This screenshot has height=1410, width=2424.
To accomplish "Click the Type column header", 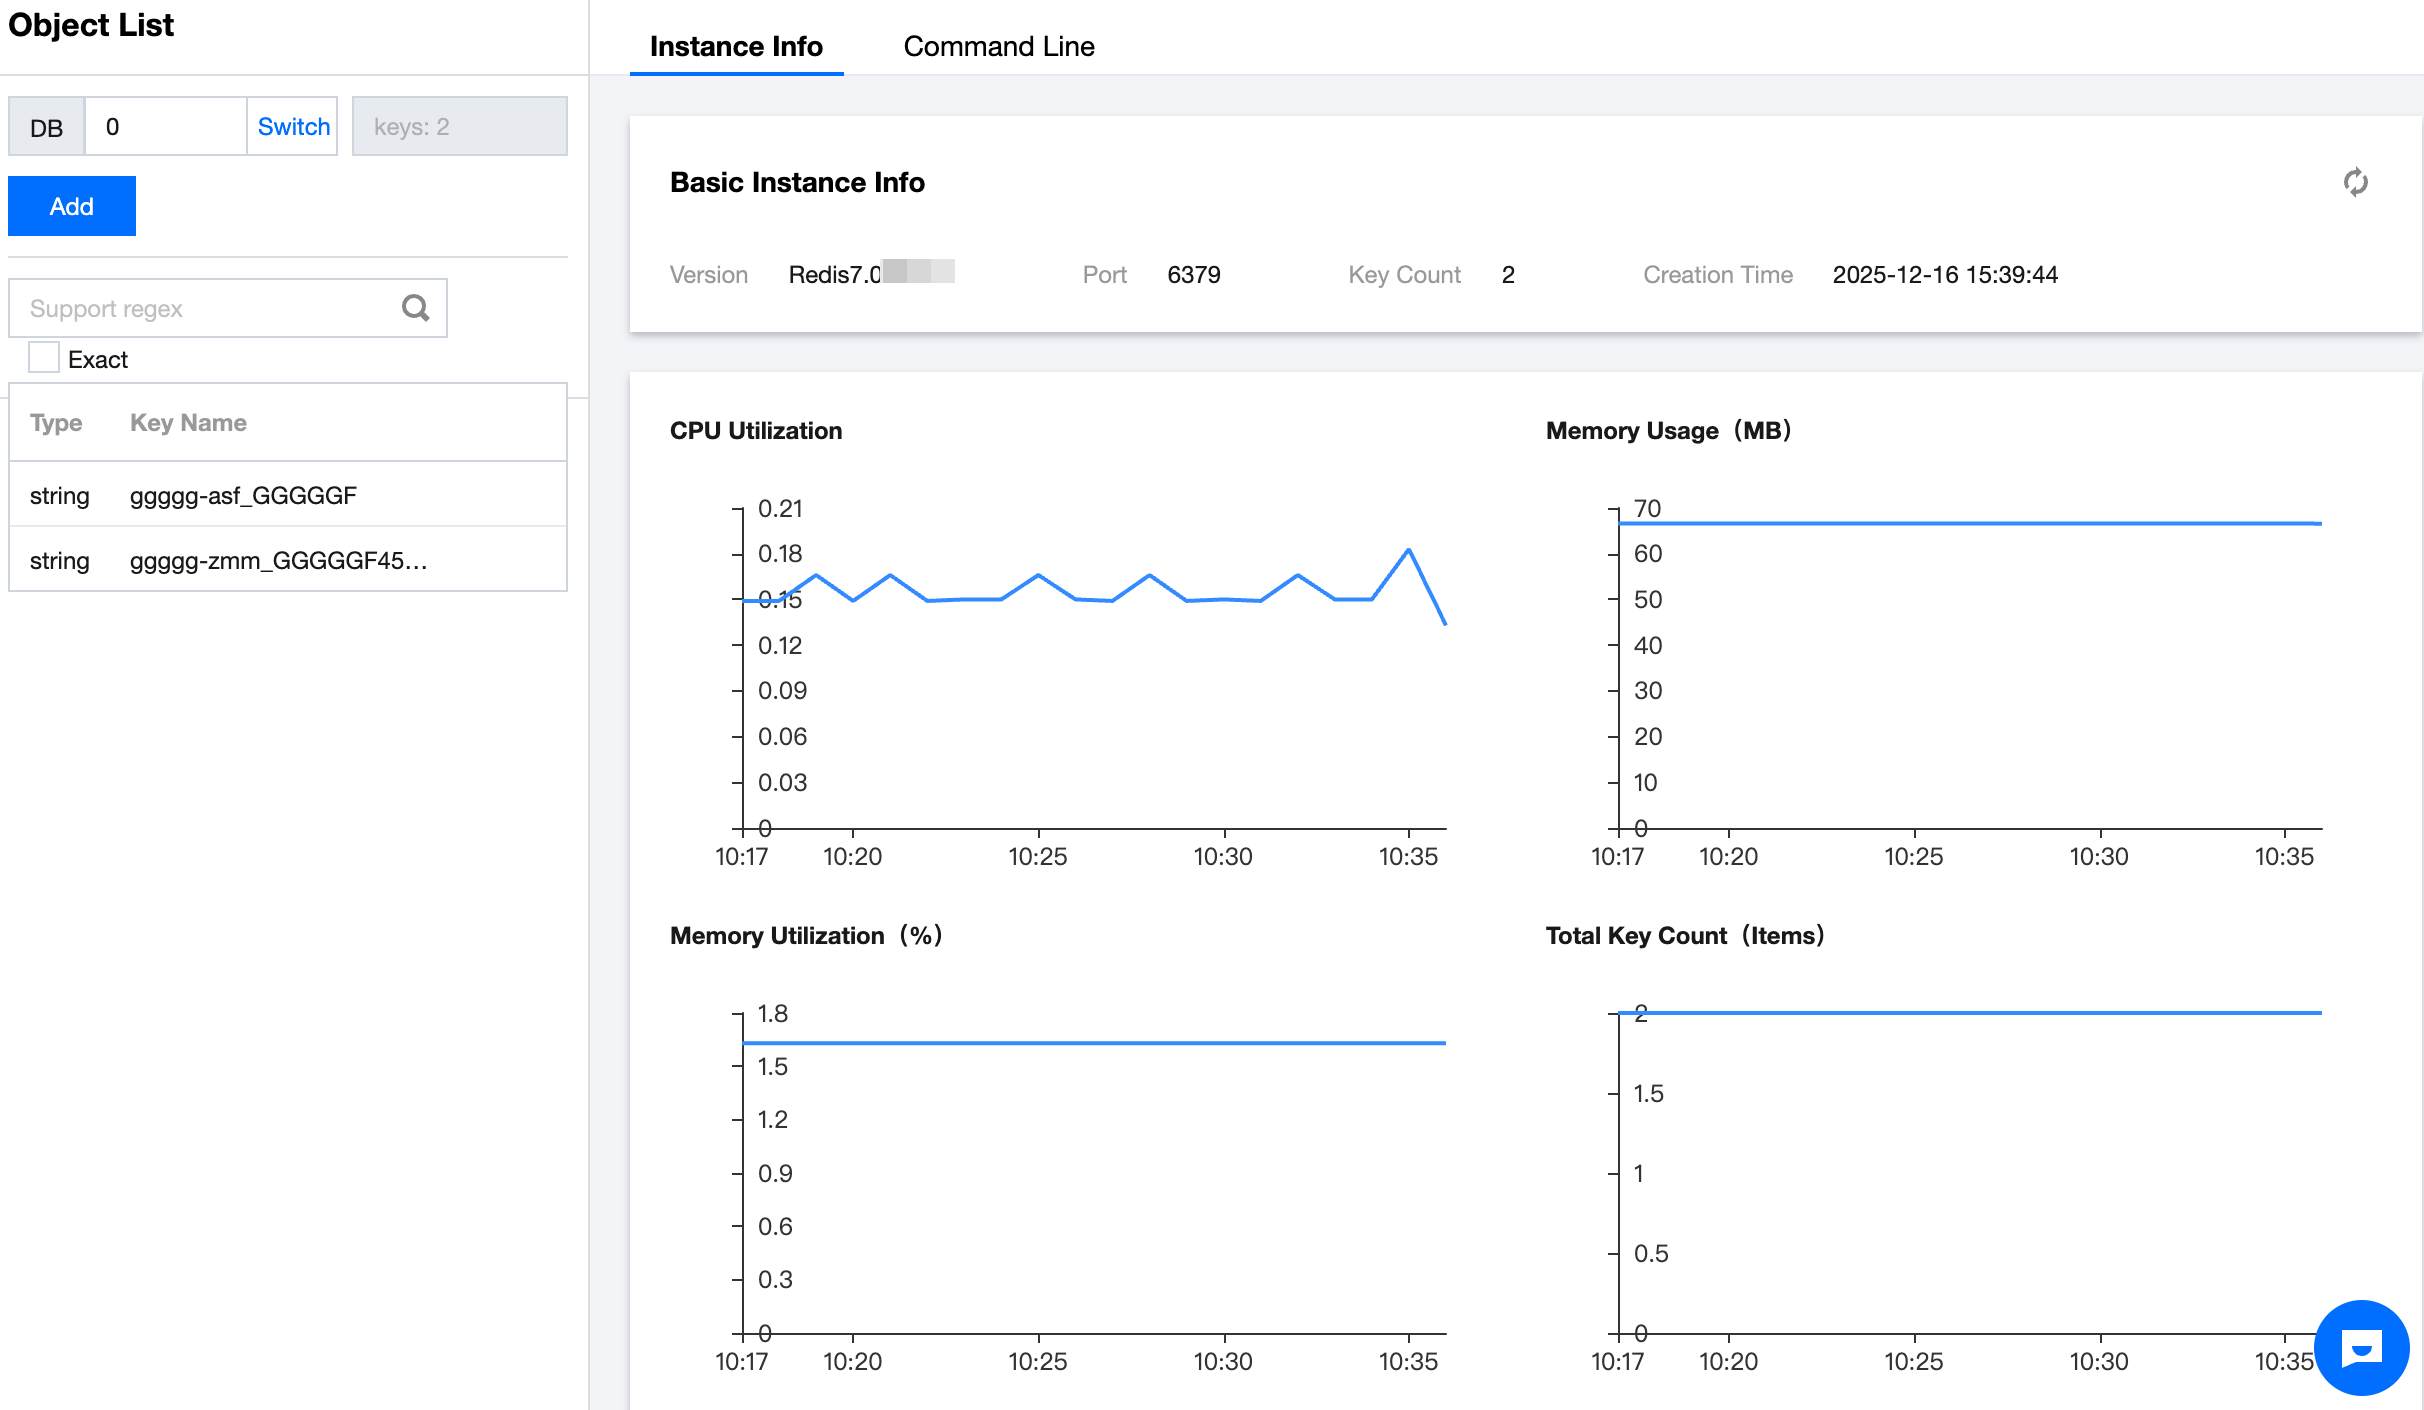I will tap(56, 422).
